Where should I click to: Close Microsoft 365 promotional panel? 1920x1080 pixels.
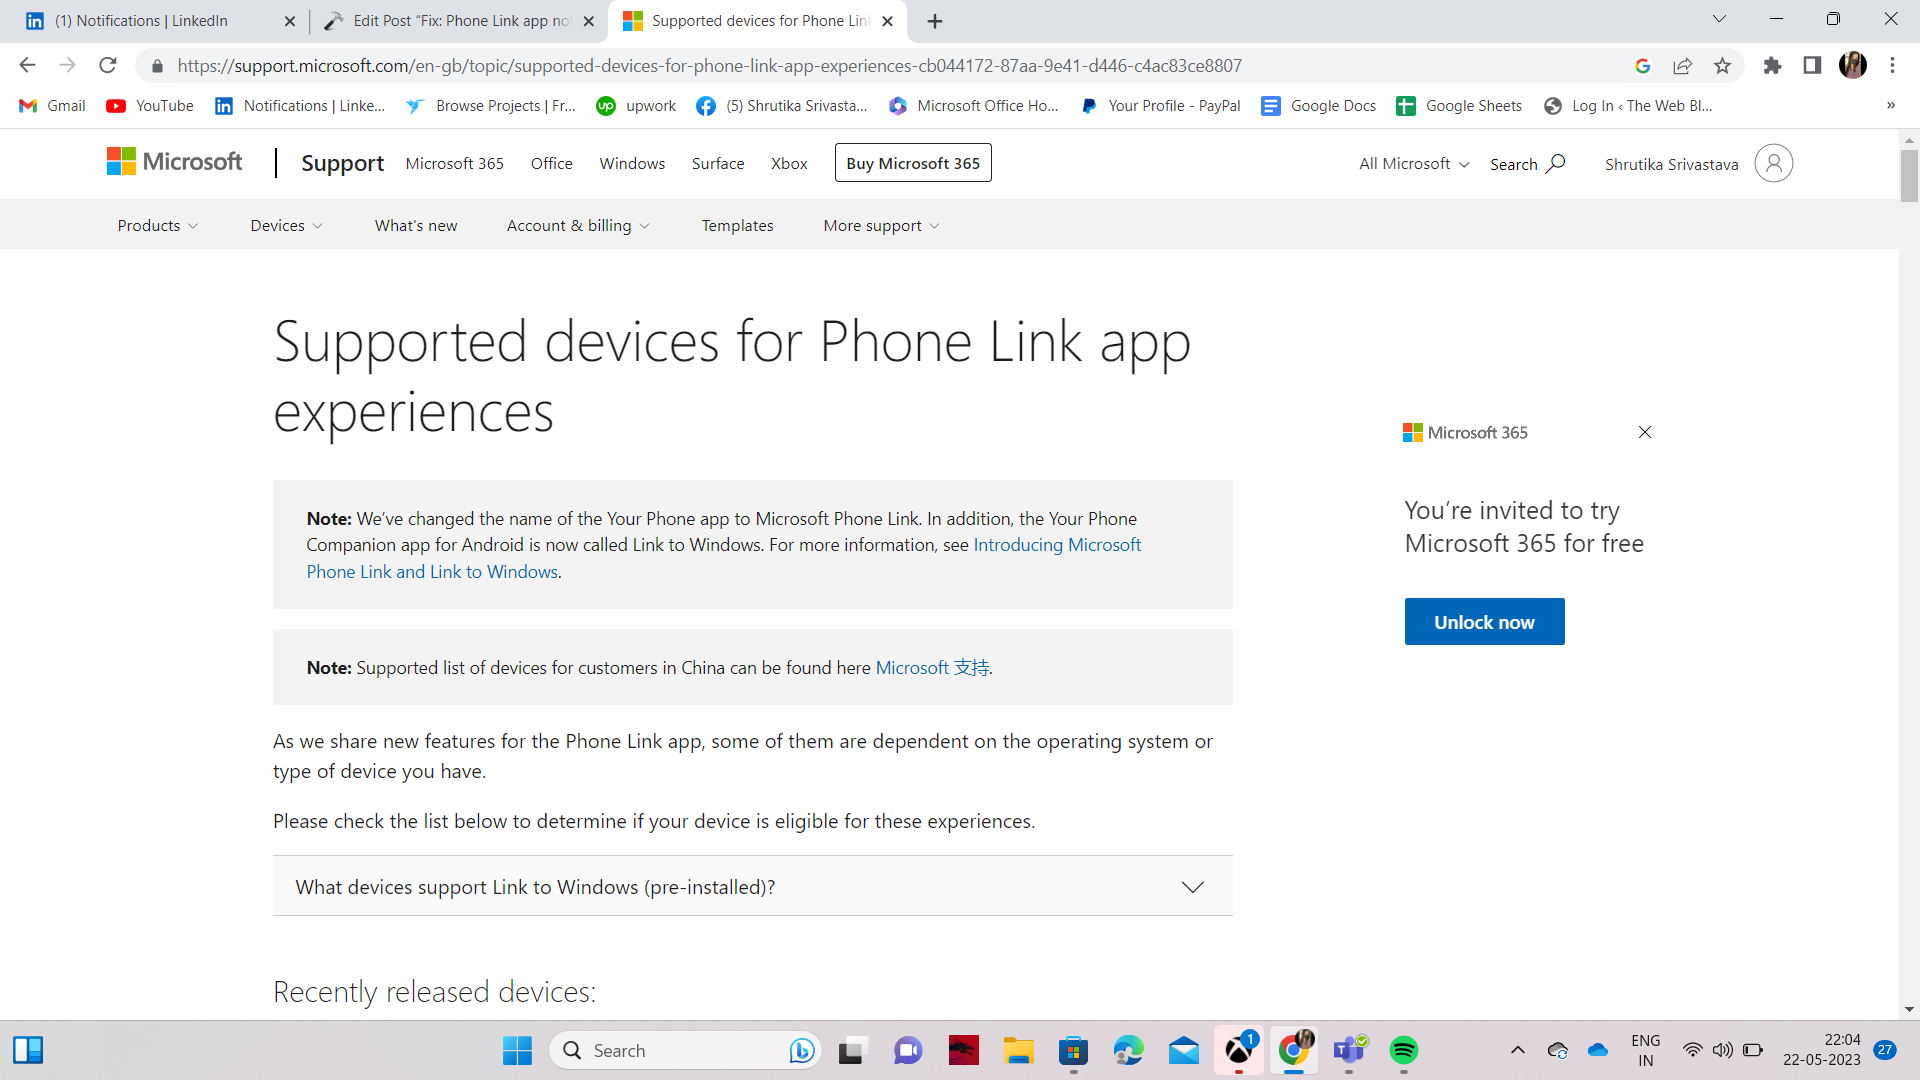click(1644, 433)
